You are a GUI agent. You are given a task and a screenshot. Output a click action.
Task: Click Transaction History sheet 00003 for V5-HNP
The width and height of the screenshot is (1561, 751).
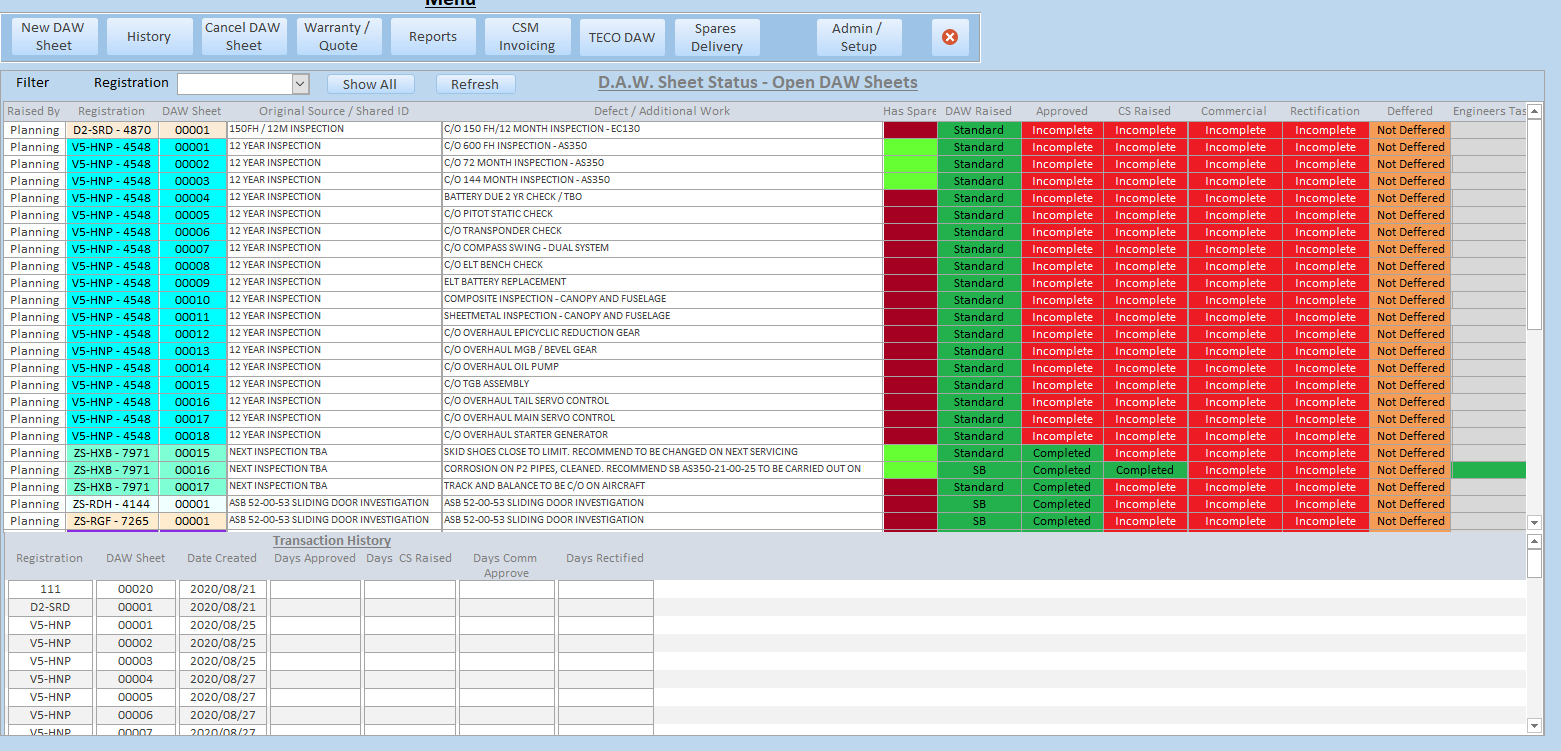[135, 661]
